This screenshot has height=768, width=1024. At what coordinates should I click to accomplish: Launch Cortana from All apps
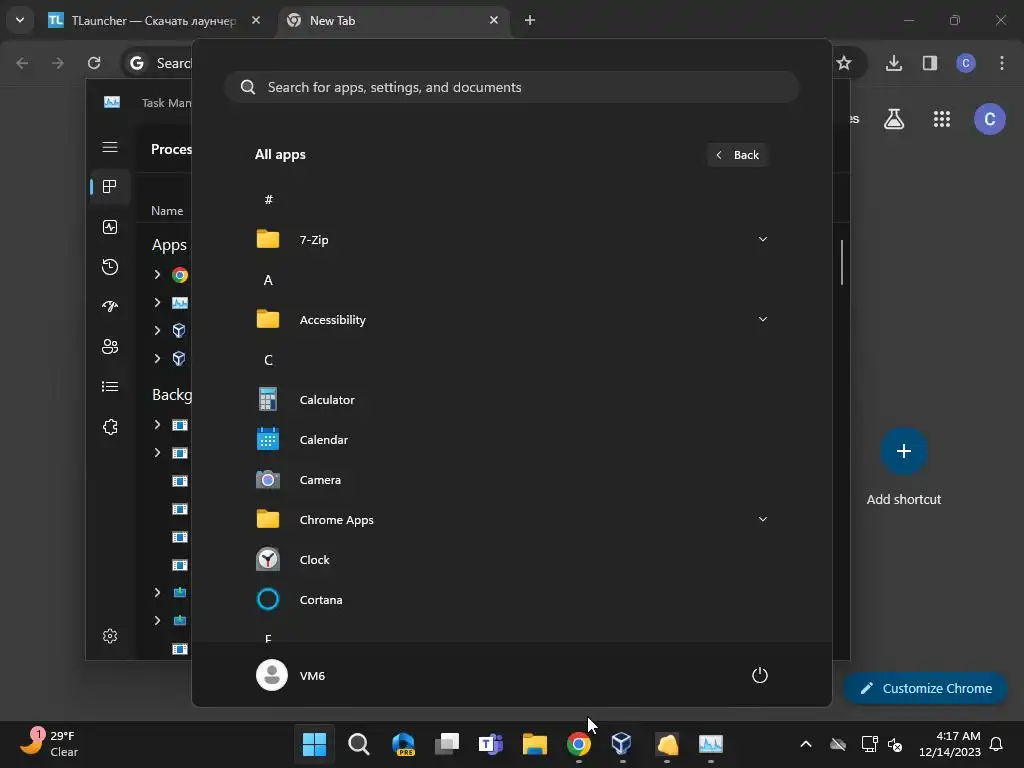pyautogui.click(x=511, y=600)
